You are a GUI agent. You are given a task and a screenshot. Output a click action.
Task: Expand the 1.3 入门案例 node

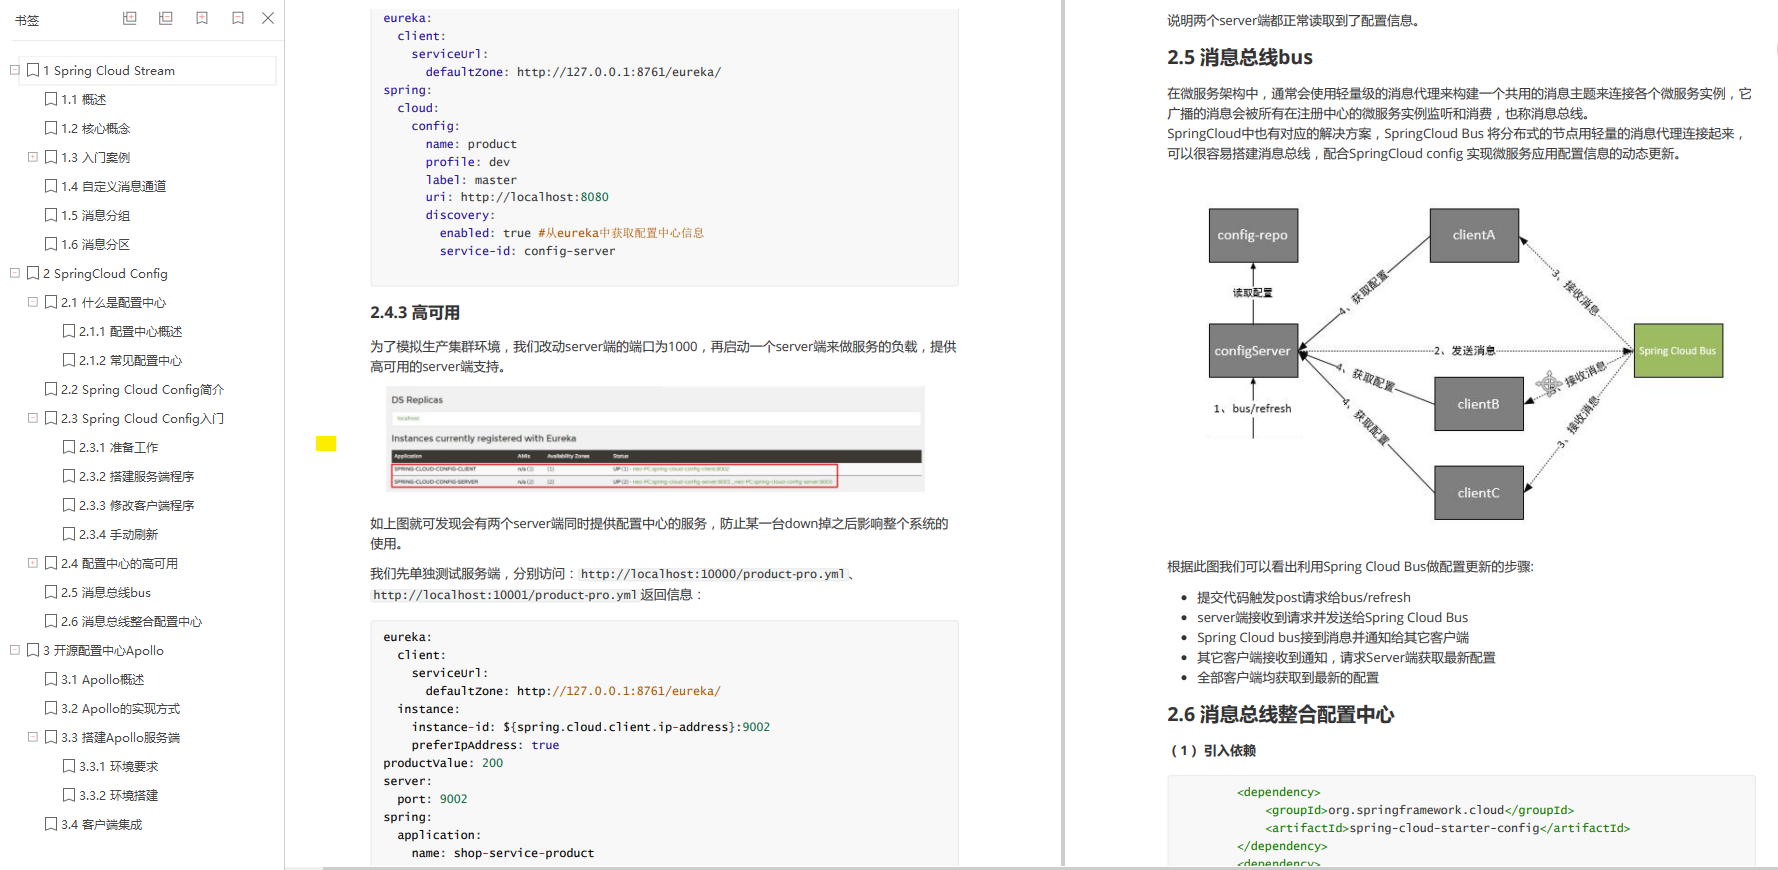(33, 157)
